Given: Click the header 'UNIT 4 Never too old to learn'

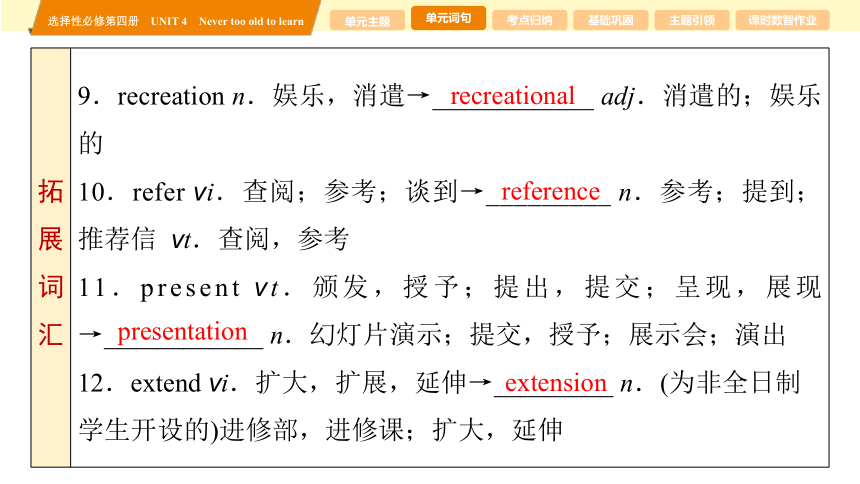Looking at the screenshot, I should click(x=227, y=21).
